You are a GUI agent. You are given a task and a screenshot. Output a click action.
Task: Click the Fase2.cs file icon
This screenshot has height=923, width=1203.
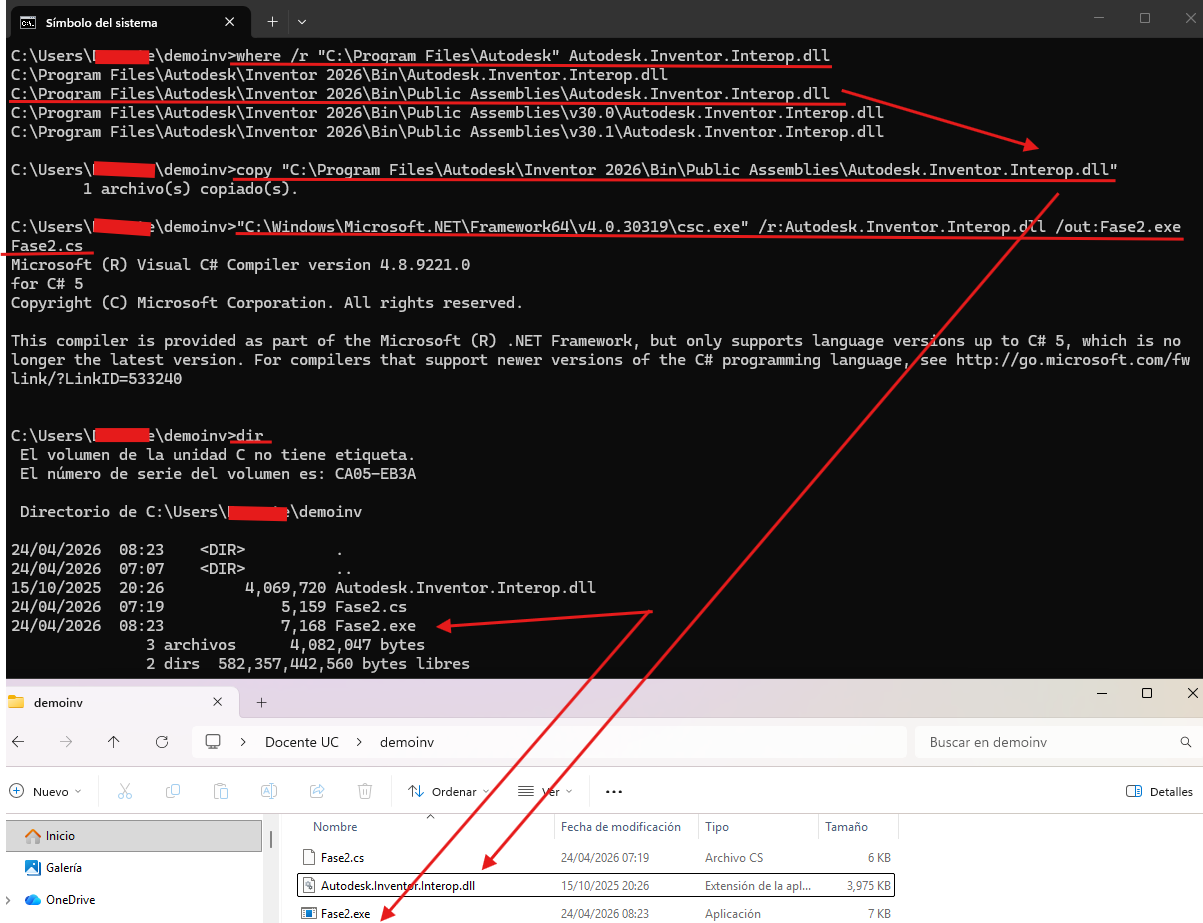[309, 858]
